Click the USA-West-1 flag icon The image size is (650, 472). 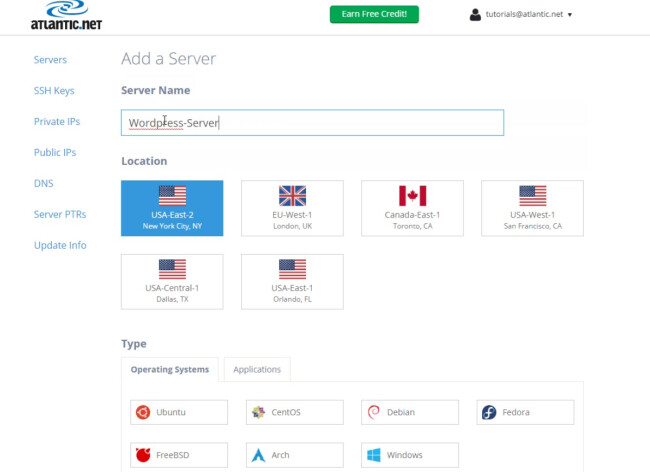coord(532,196)
